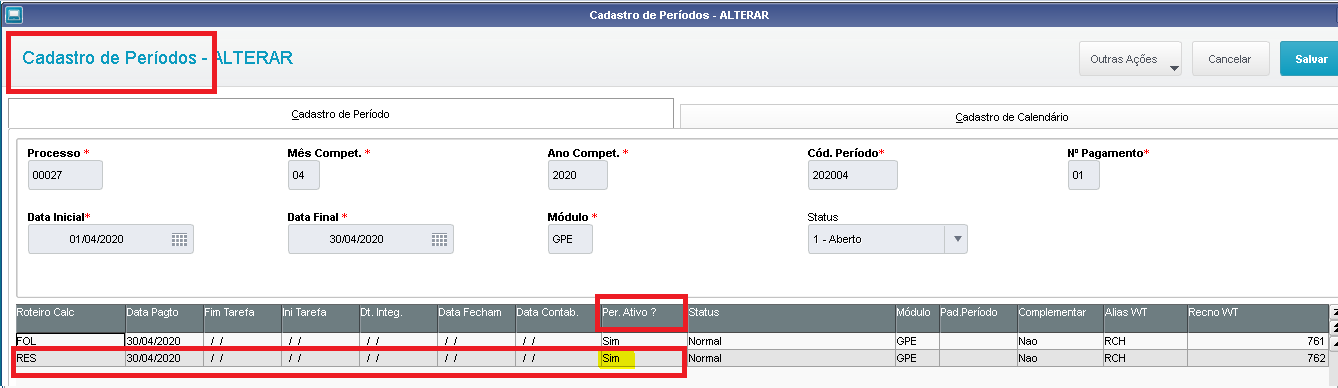This screenshot has height=388, width=1338.
Task: Click the application icon in title bar
Action: (14, 14)
